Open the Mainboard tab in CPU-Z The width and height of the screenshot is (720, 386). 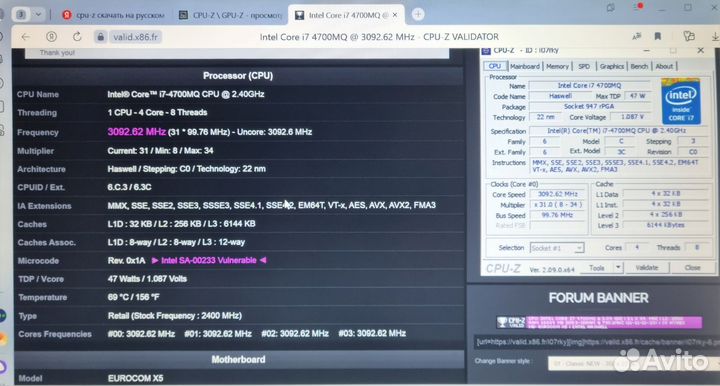point(524,67)
